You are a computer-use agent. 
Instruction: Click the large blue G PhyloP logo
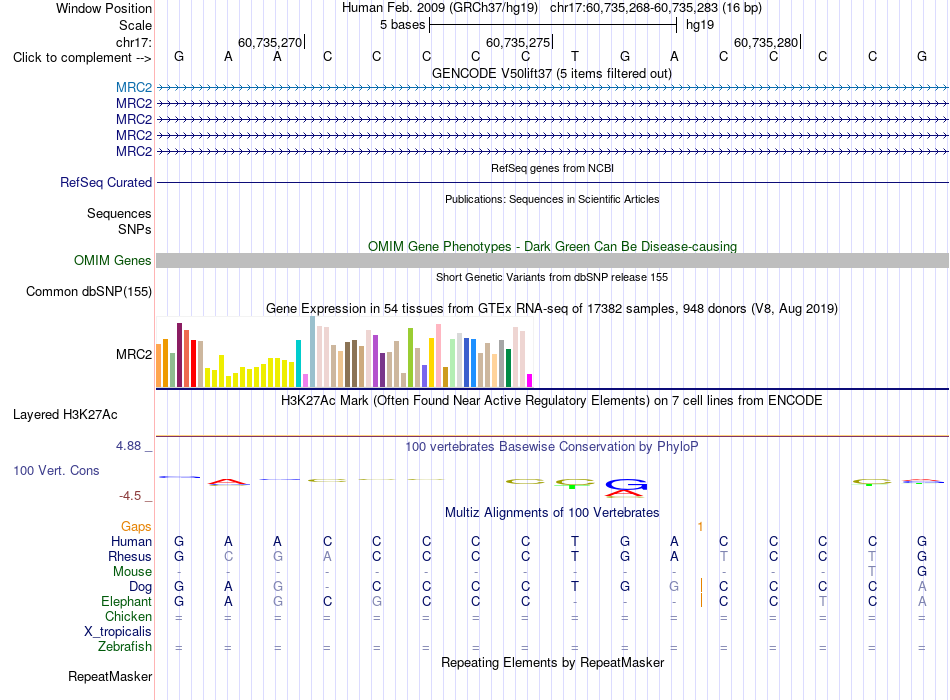click(626, 484)
